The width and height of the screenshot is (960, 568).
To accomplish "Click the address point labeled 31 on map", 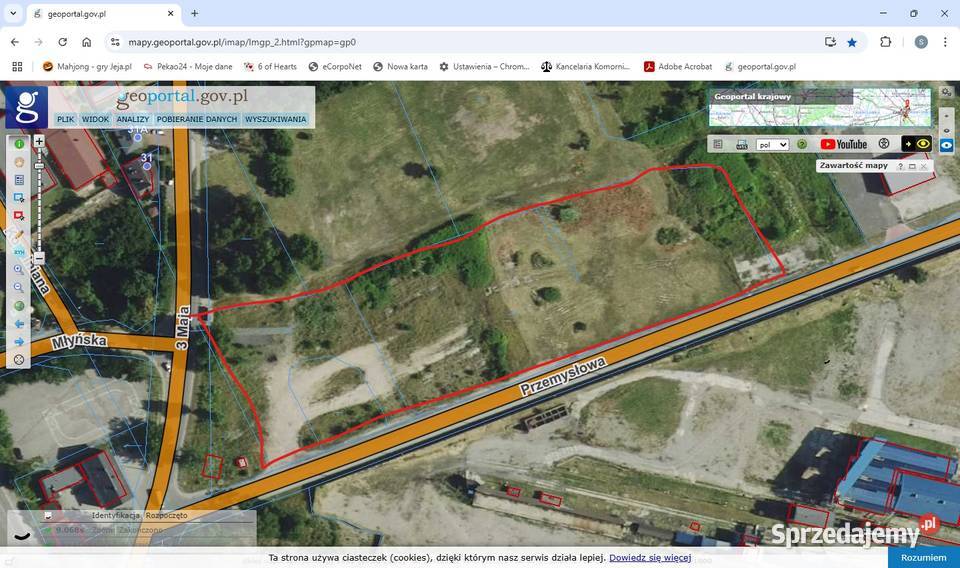I will click(146, 165).
